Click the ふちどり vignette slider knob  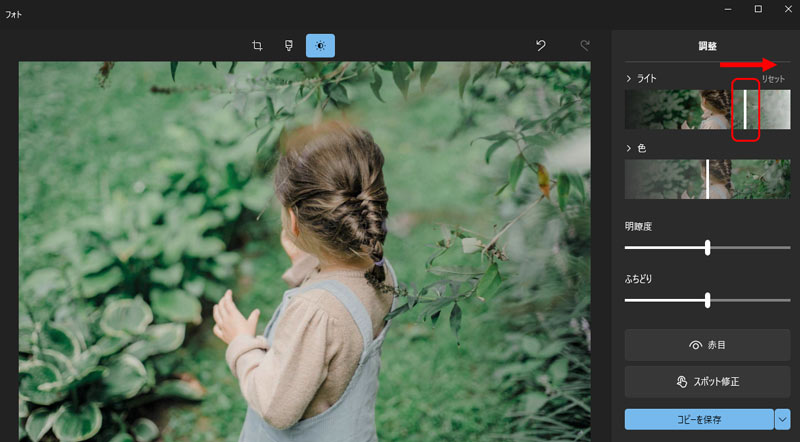(x=707, y=299)
